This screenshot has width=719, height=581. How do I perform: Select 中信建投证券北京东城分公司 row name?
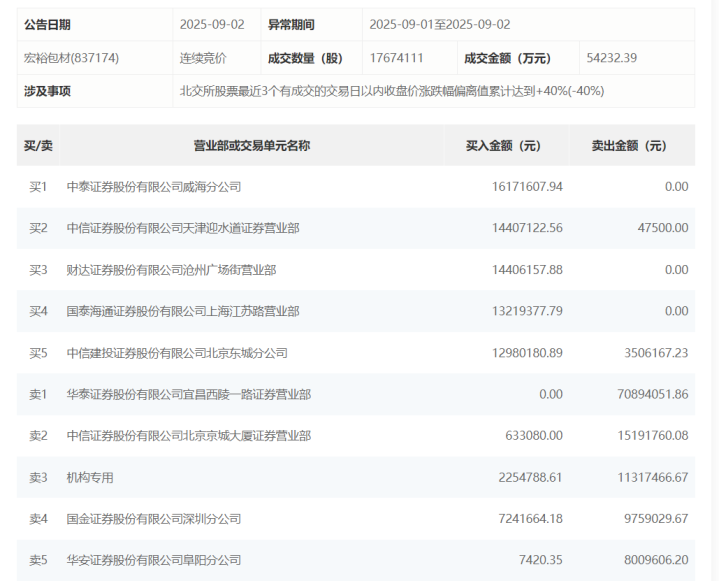(x=177, y=353)
